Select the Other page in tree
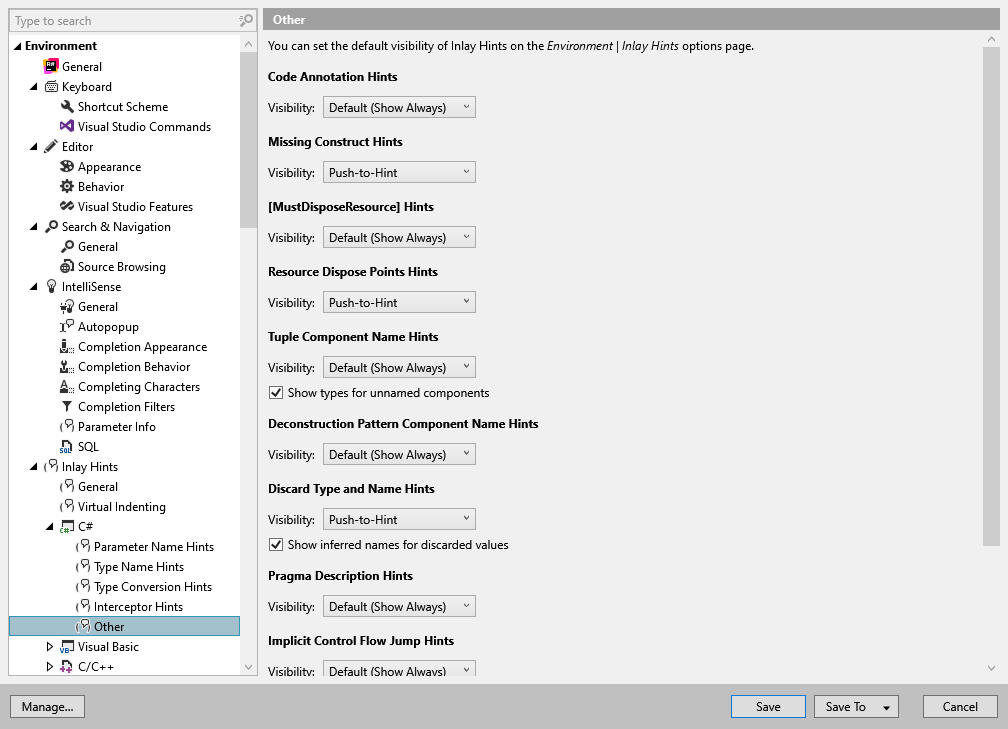 [x=124, y=626]
